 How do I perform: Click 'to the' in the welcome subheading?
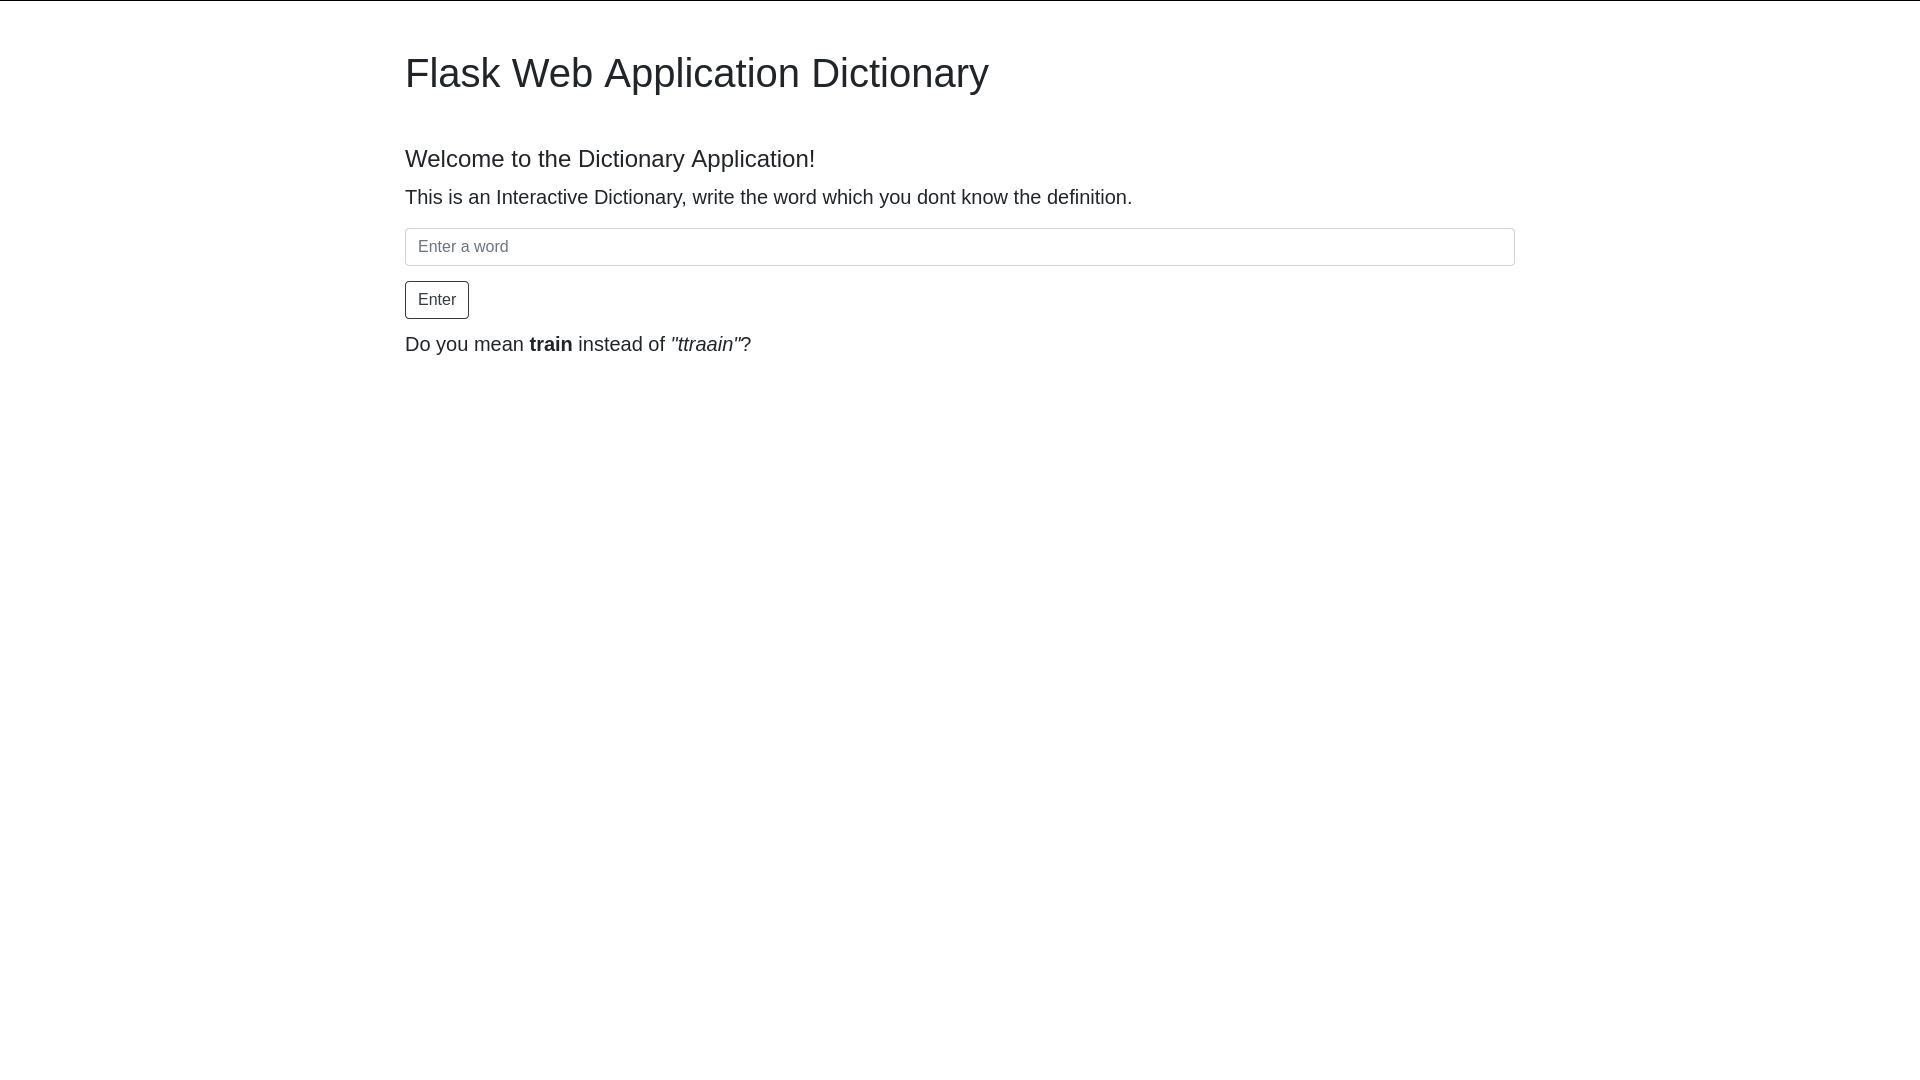coord(541,160)
